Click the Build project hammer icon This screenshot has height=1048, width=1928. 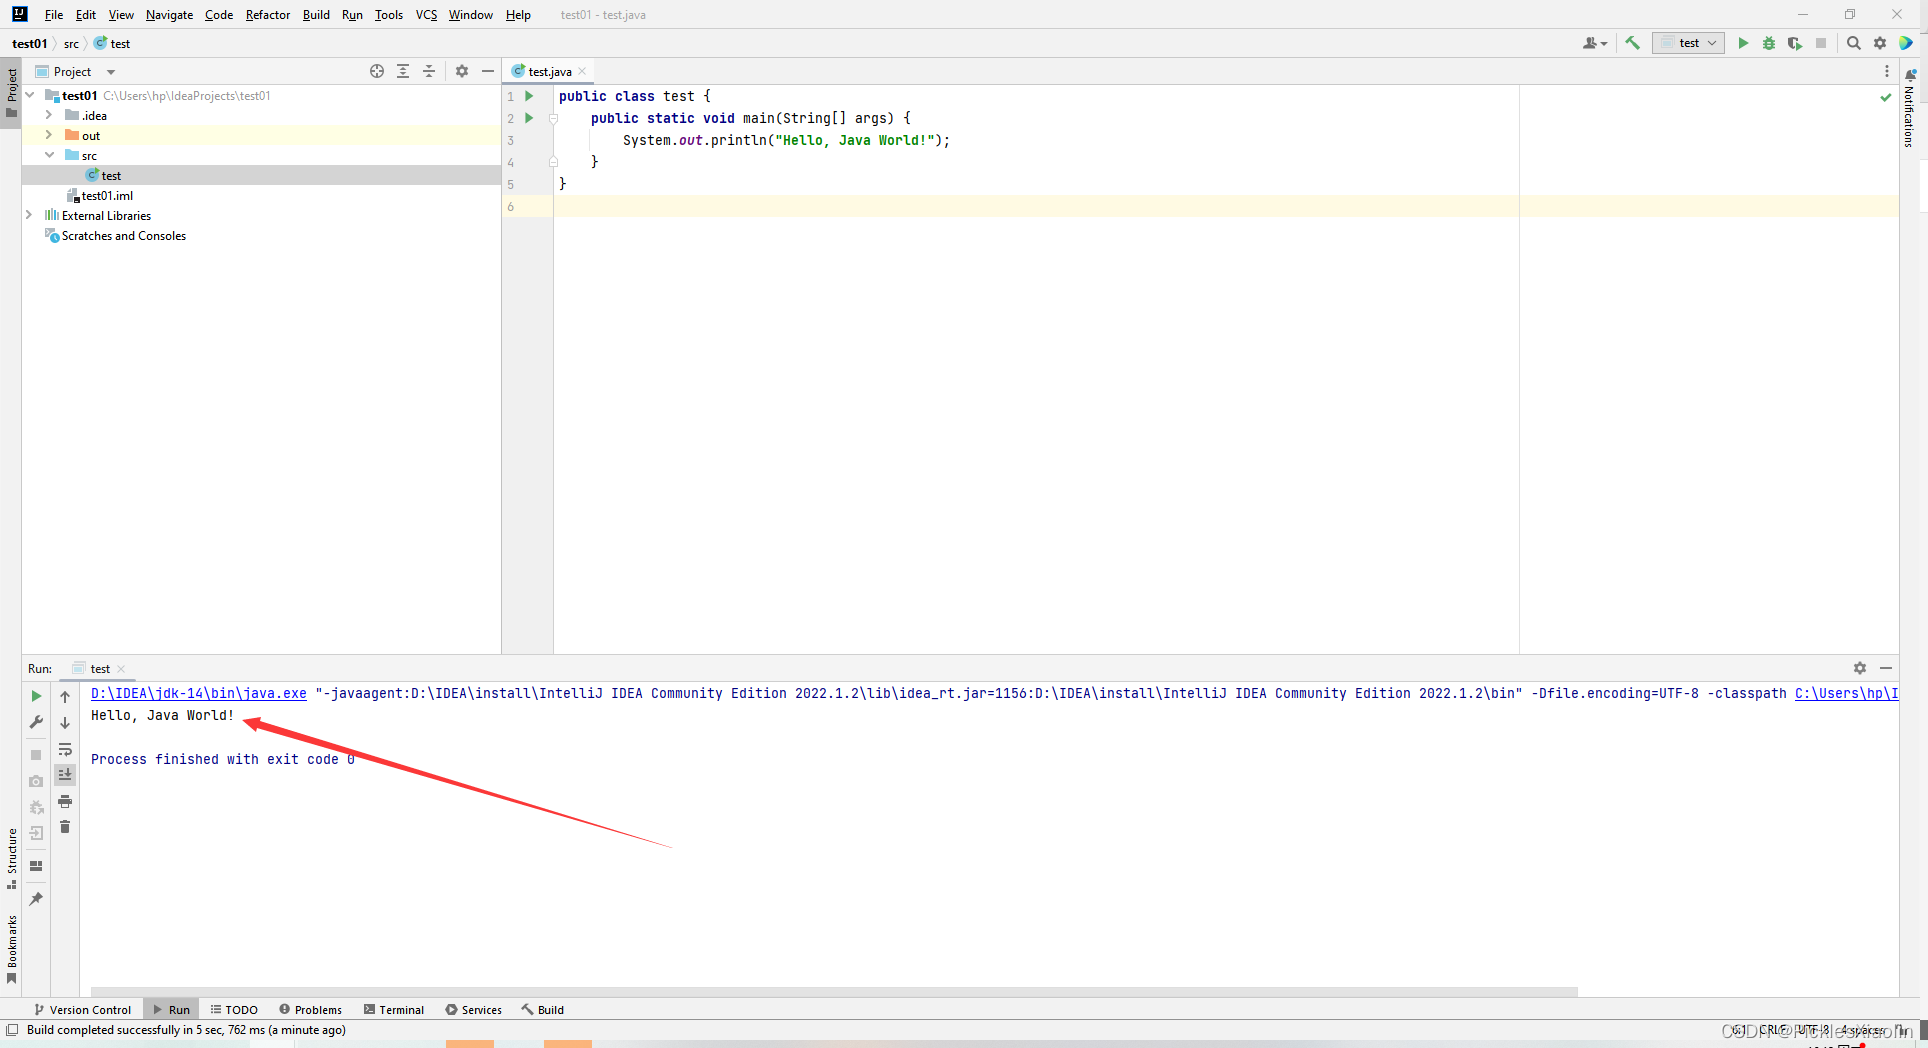tap(1633, 43)
